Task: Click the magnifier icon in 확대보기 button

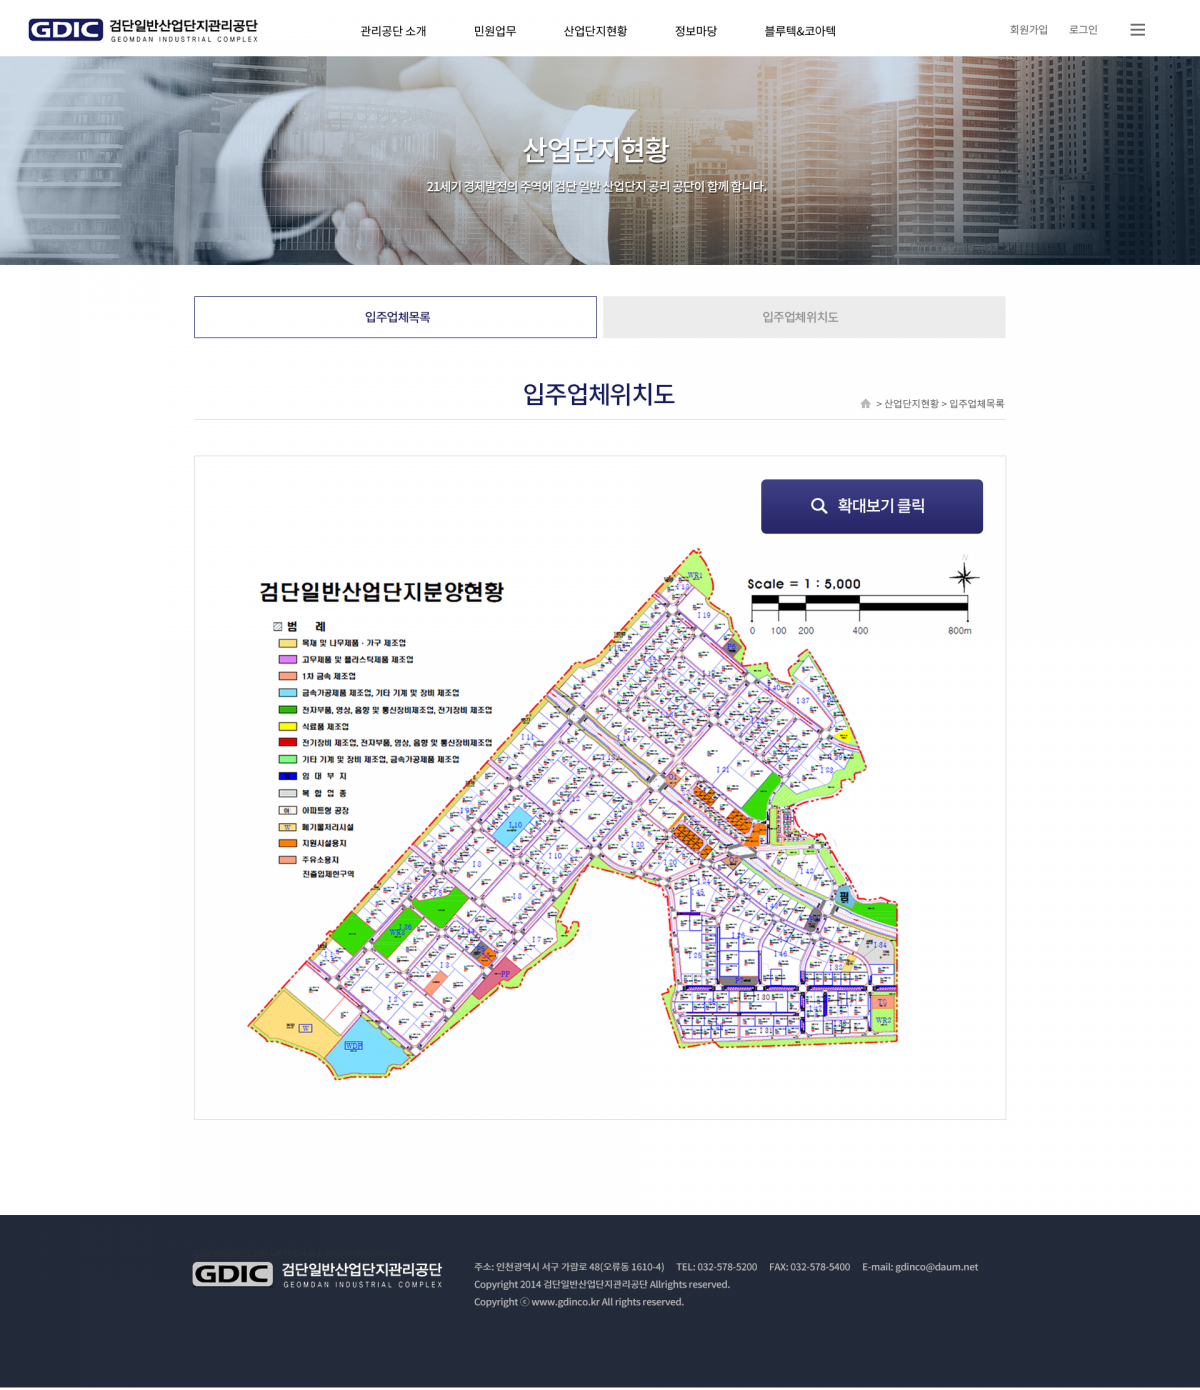Action: [x=818, y=506]
